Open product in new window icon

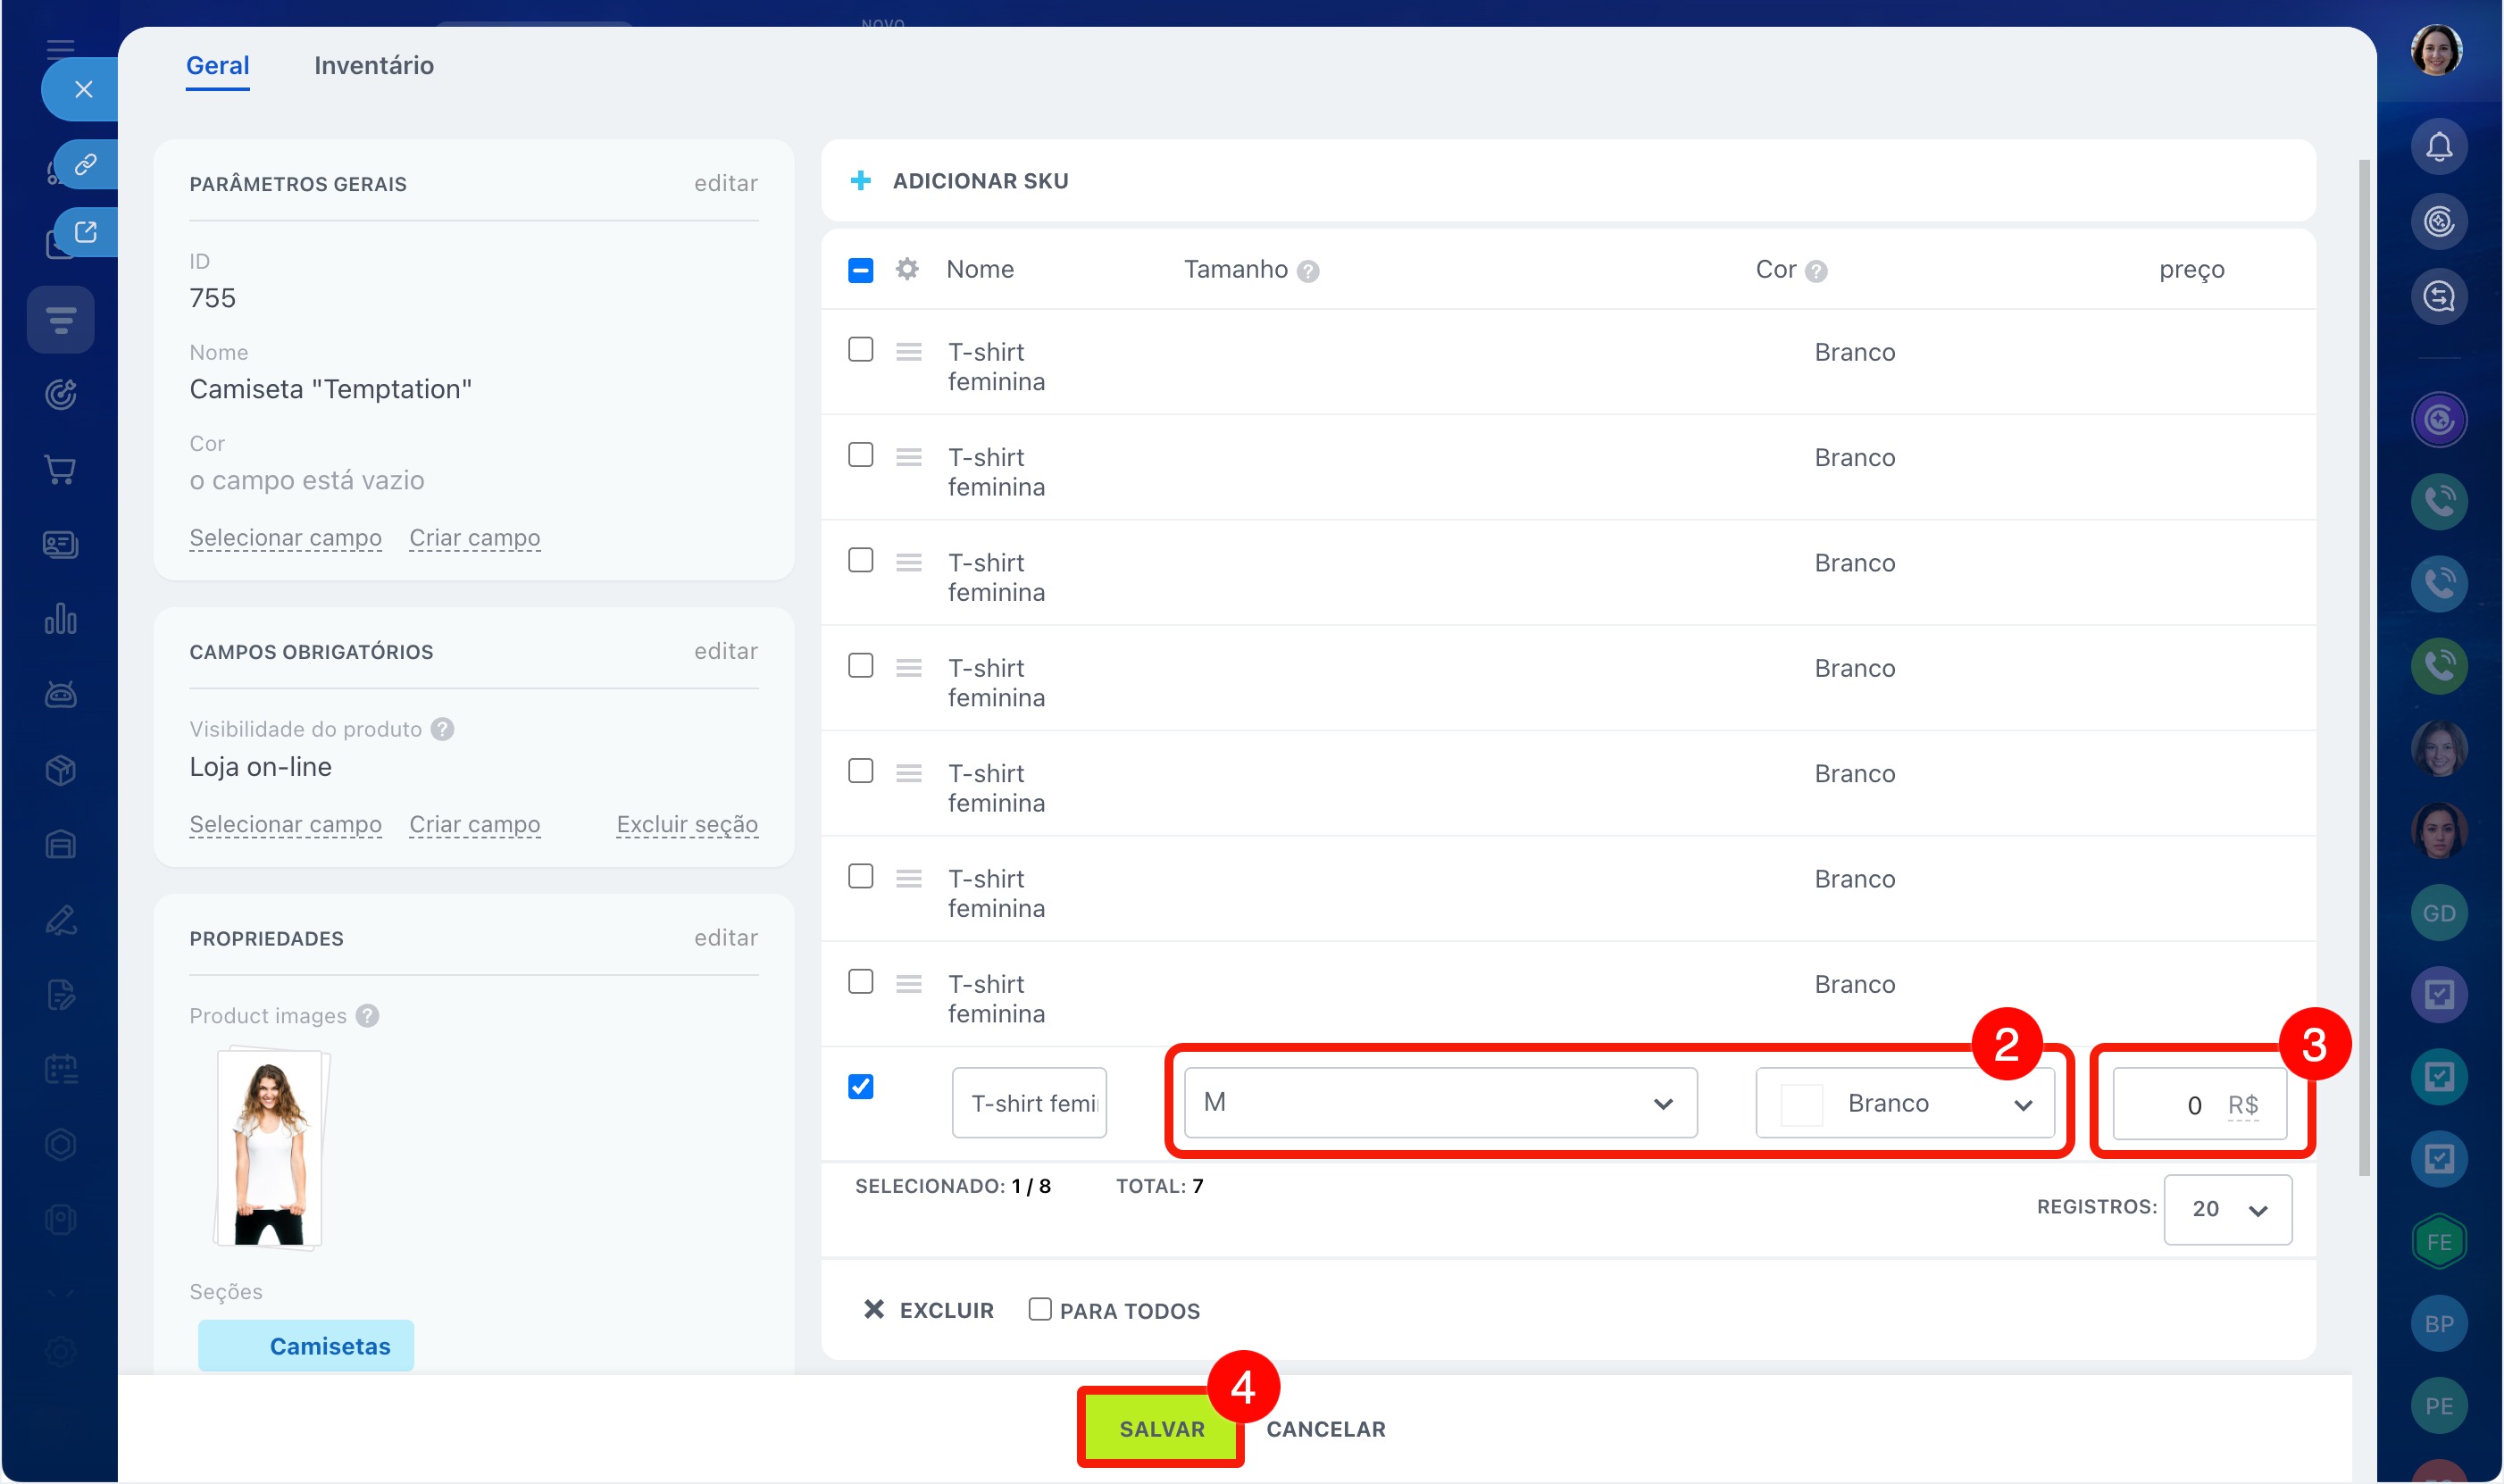tap(86, 232)
